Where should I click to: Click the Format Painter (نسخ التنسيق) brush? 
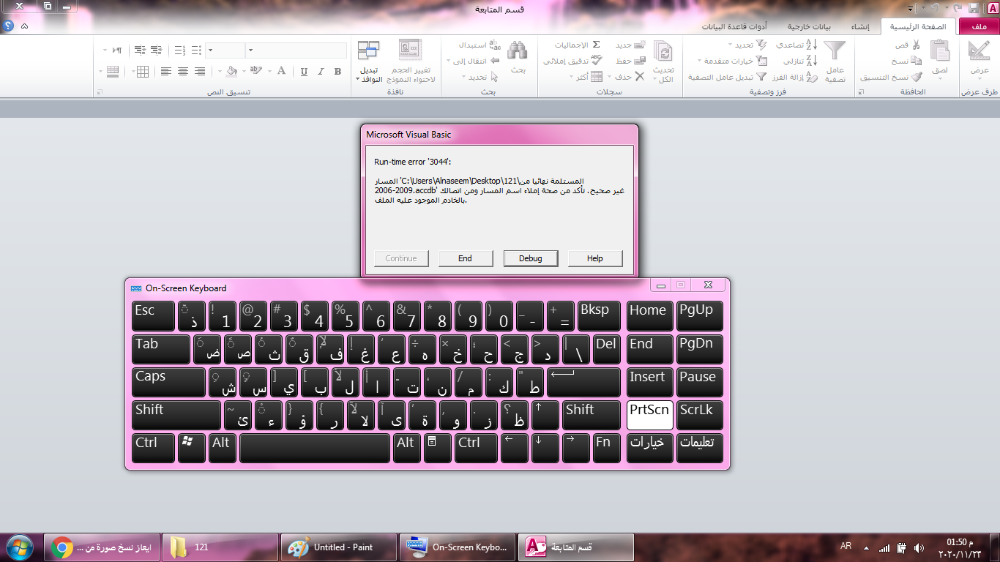point(916,77)
